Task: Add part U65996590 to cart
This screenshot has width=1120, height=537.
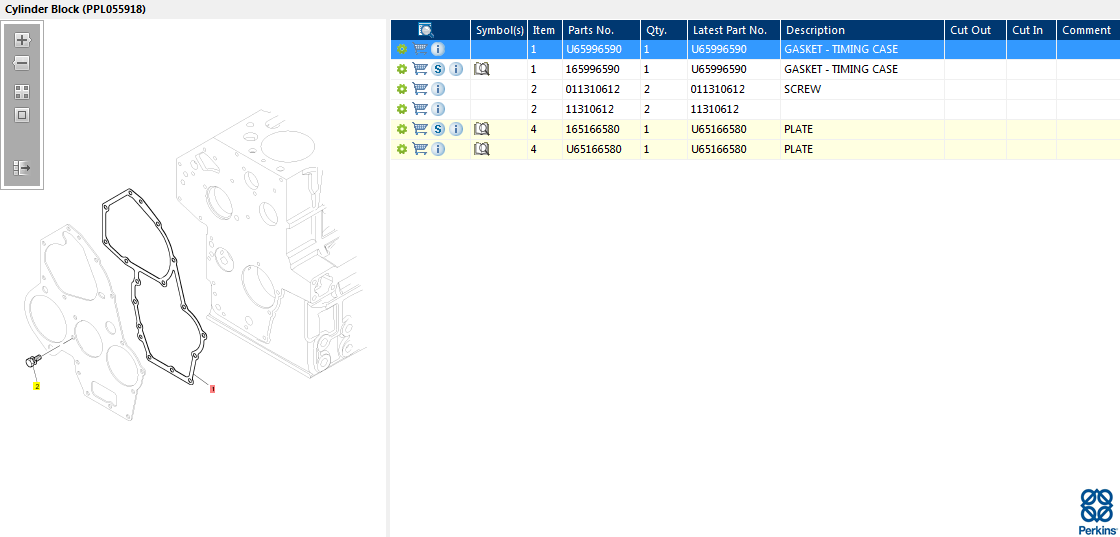Action: [420, 49]
